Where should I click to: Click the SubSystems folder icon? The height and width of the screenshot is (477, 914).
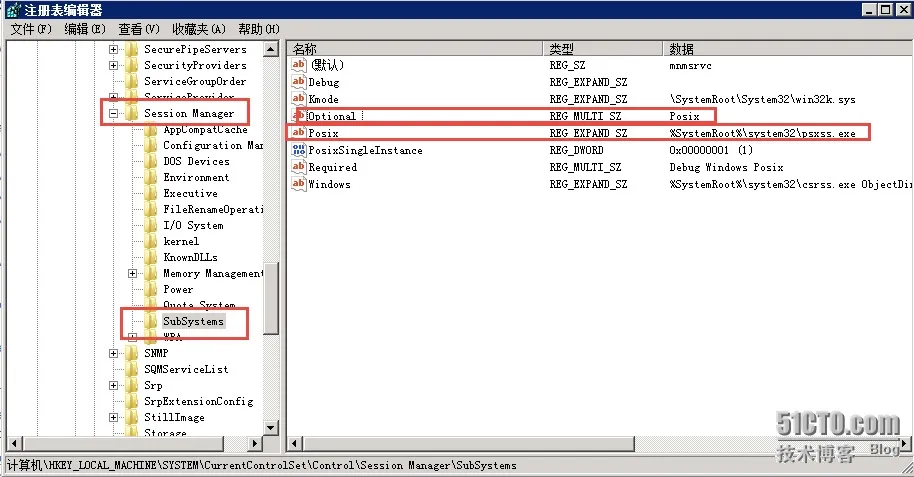pos(151,321)
